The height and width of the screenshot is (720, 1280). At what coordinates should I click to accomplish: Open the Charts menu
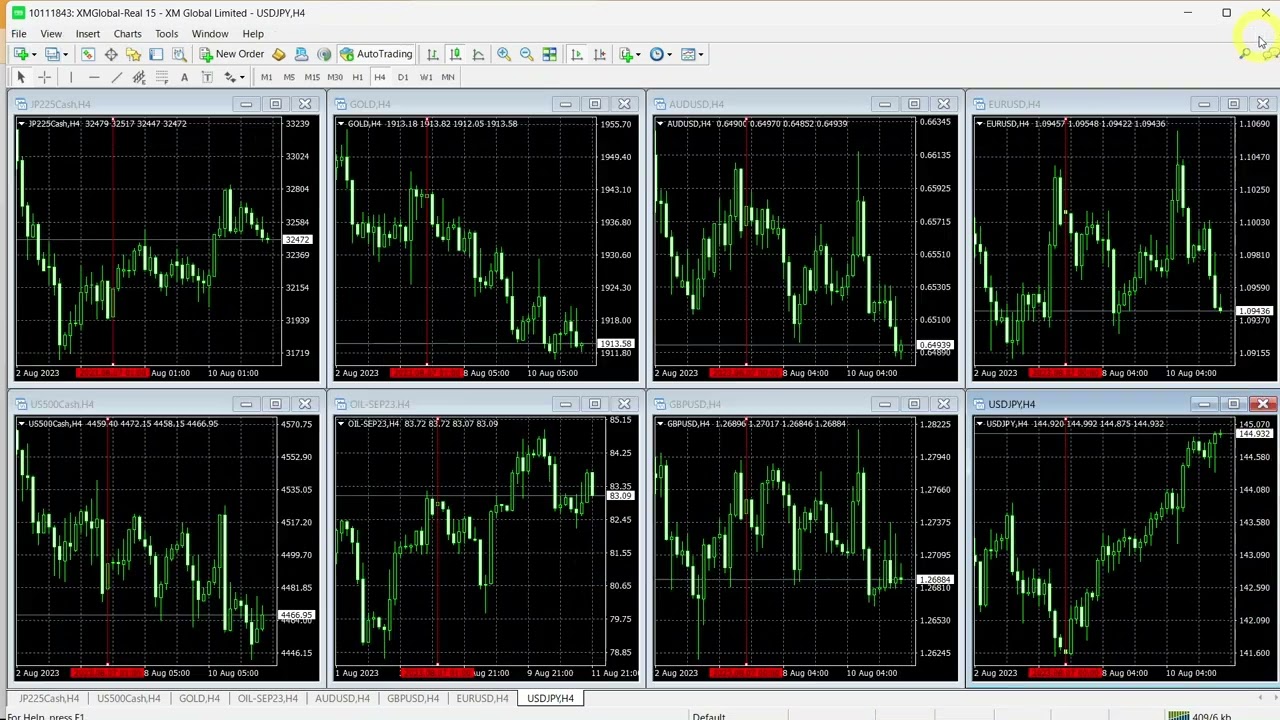[x=127, y=34]
